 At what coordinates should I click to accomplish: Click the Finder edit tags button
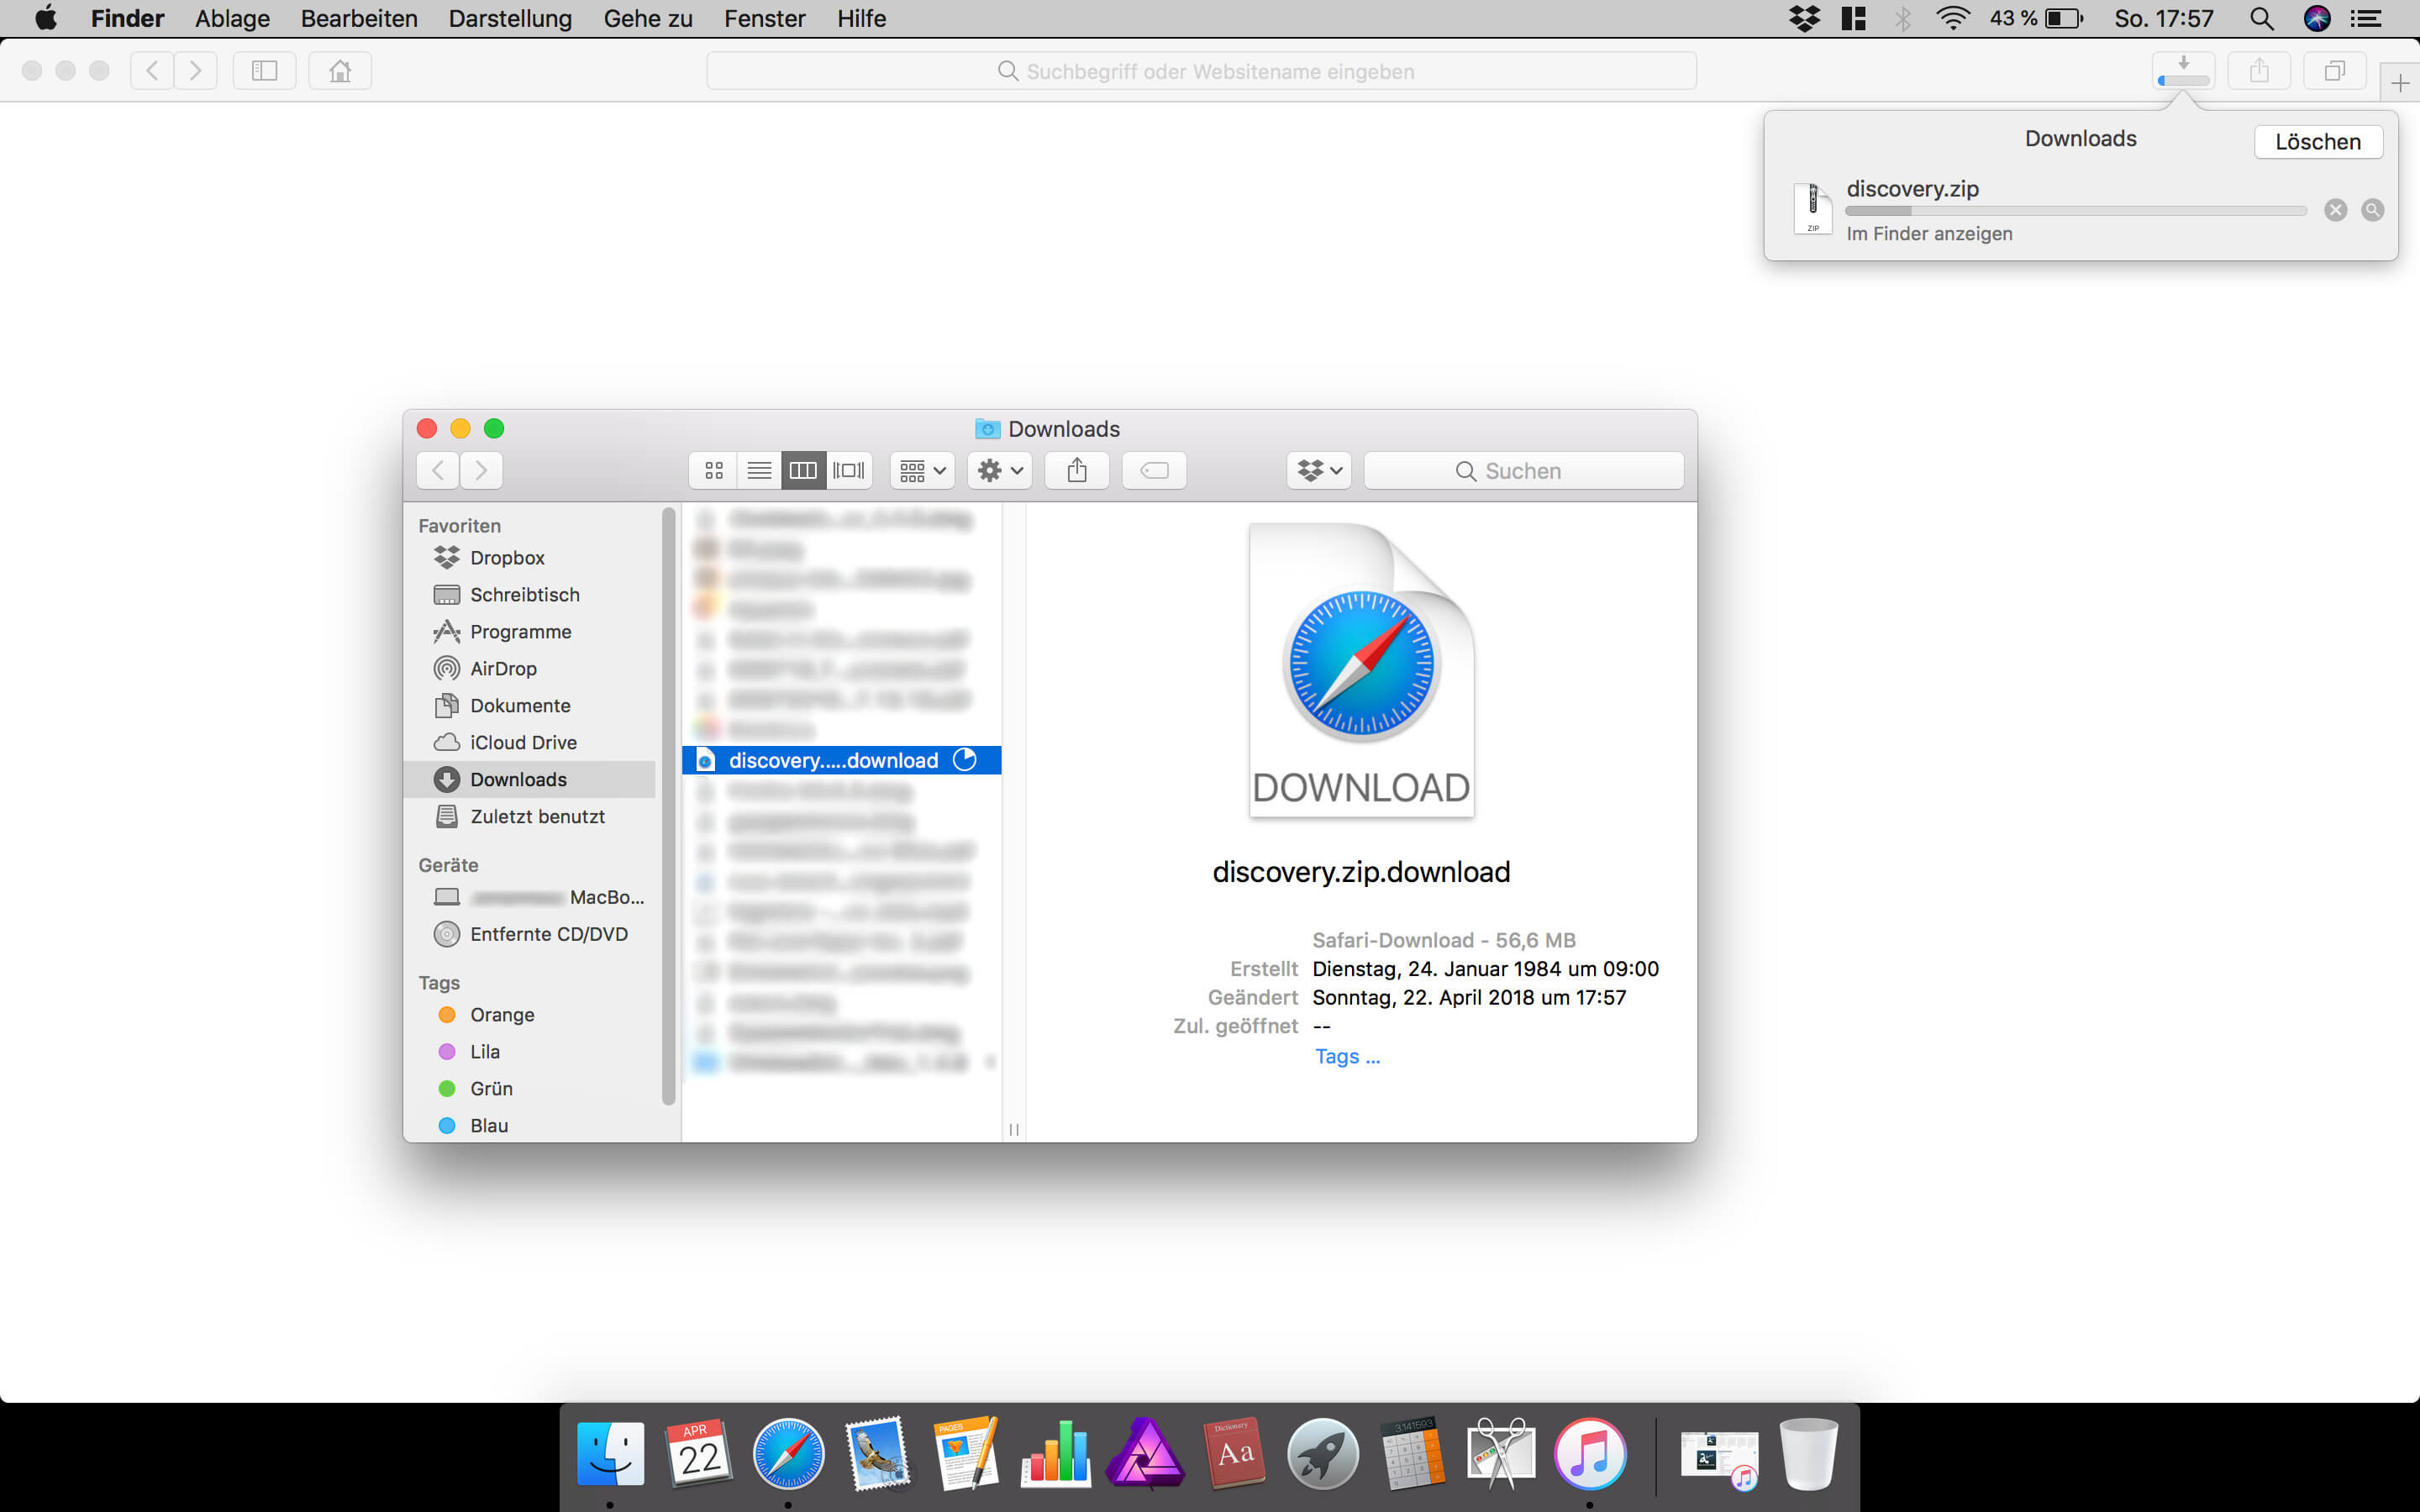(x=1154, y=470)
